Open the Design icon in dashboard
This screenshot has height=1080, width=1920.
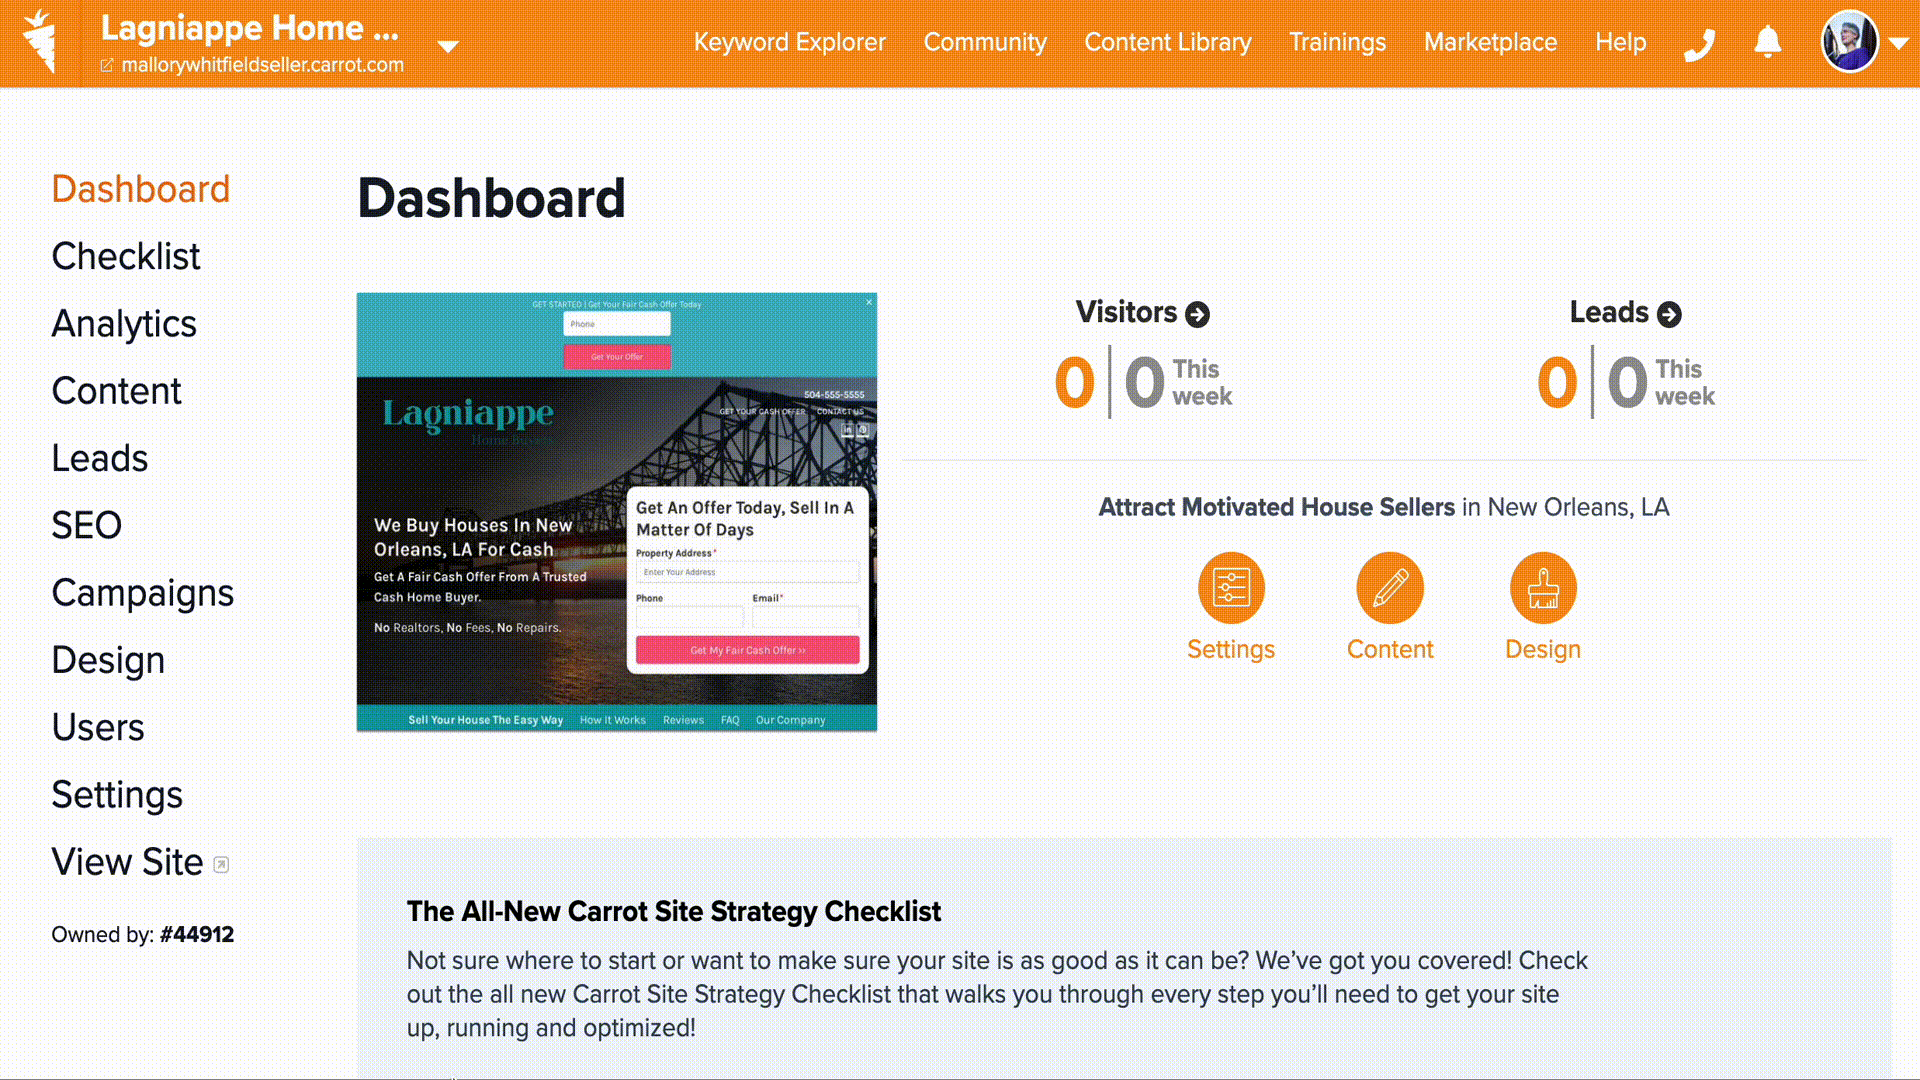[1543, 588]
